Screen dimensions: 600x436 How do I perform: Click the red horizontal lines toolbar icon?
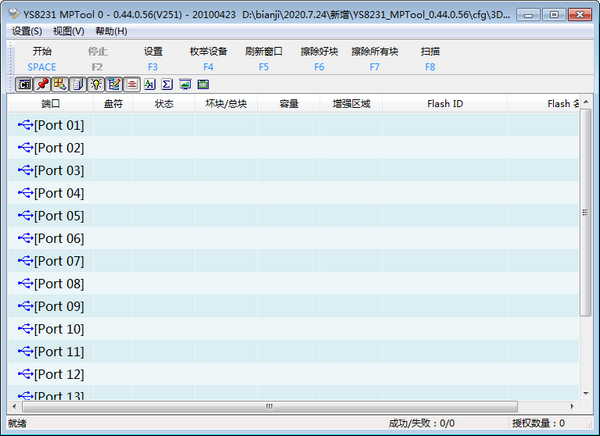pos(132,84)
